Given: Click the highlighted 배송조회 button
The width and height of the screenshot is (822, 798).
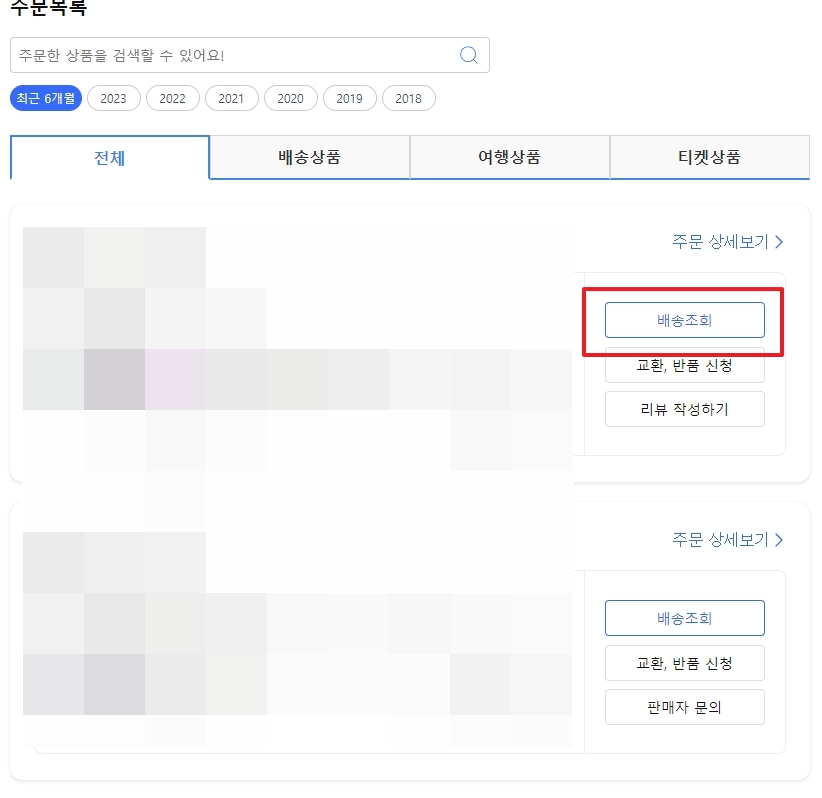Looking at the screenshot, I should tap(684, 320).
